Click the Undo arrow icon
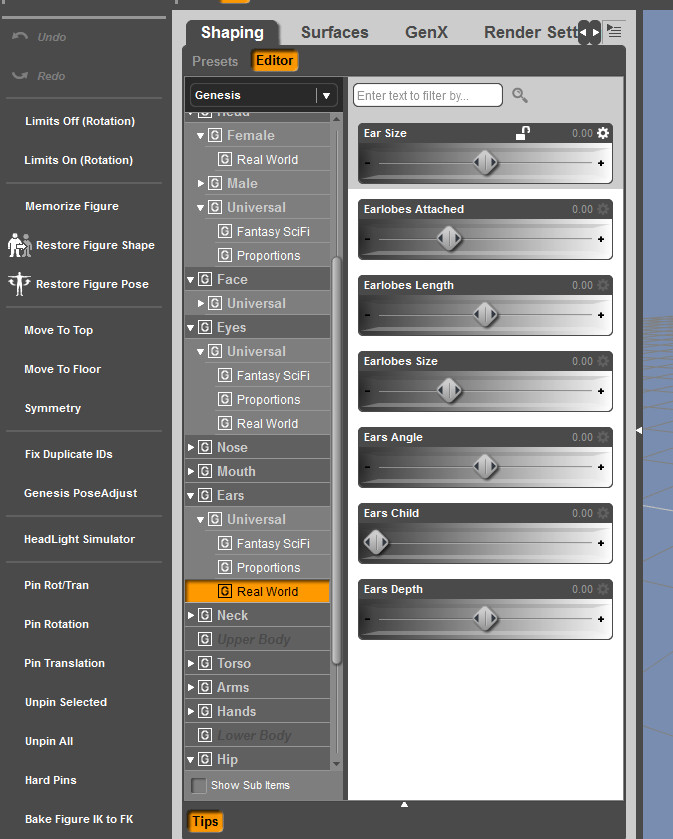Screen dimensions: 673x839 [20, 36]
